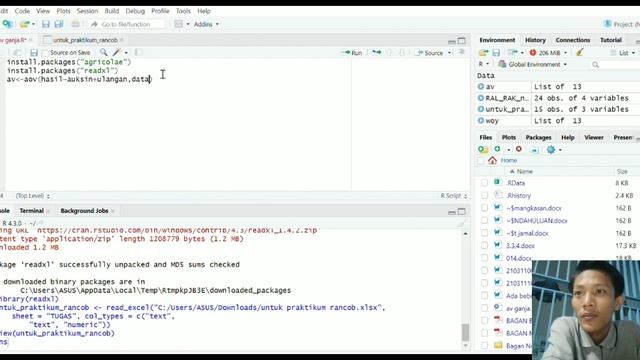Open the Code menu
640x360 pixels.
[22, 11]
